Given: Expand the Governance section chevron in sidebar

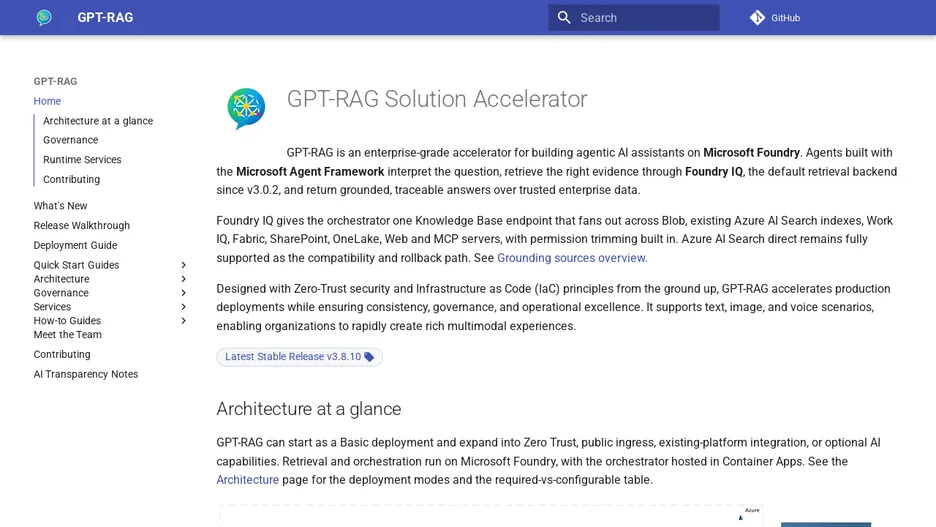Looking at the screenshot, I should tap(183, 293).
